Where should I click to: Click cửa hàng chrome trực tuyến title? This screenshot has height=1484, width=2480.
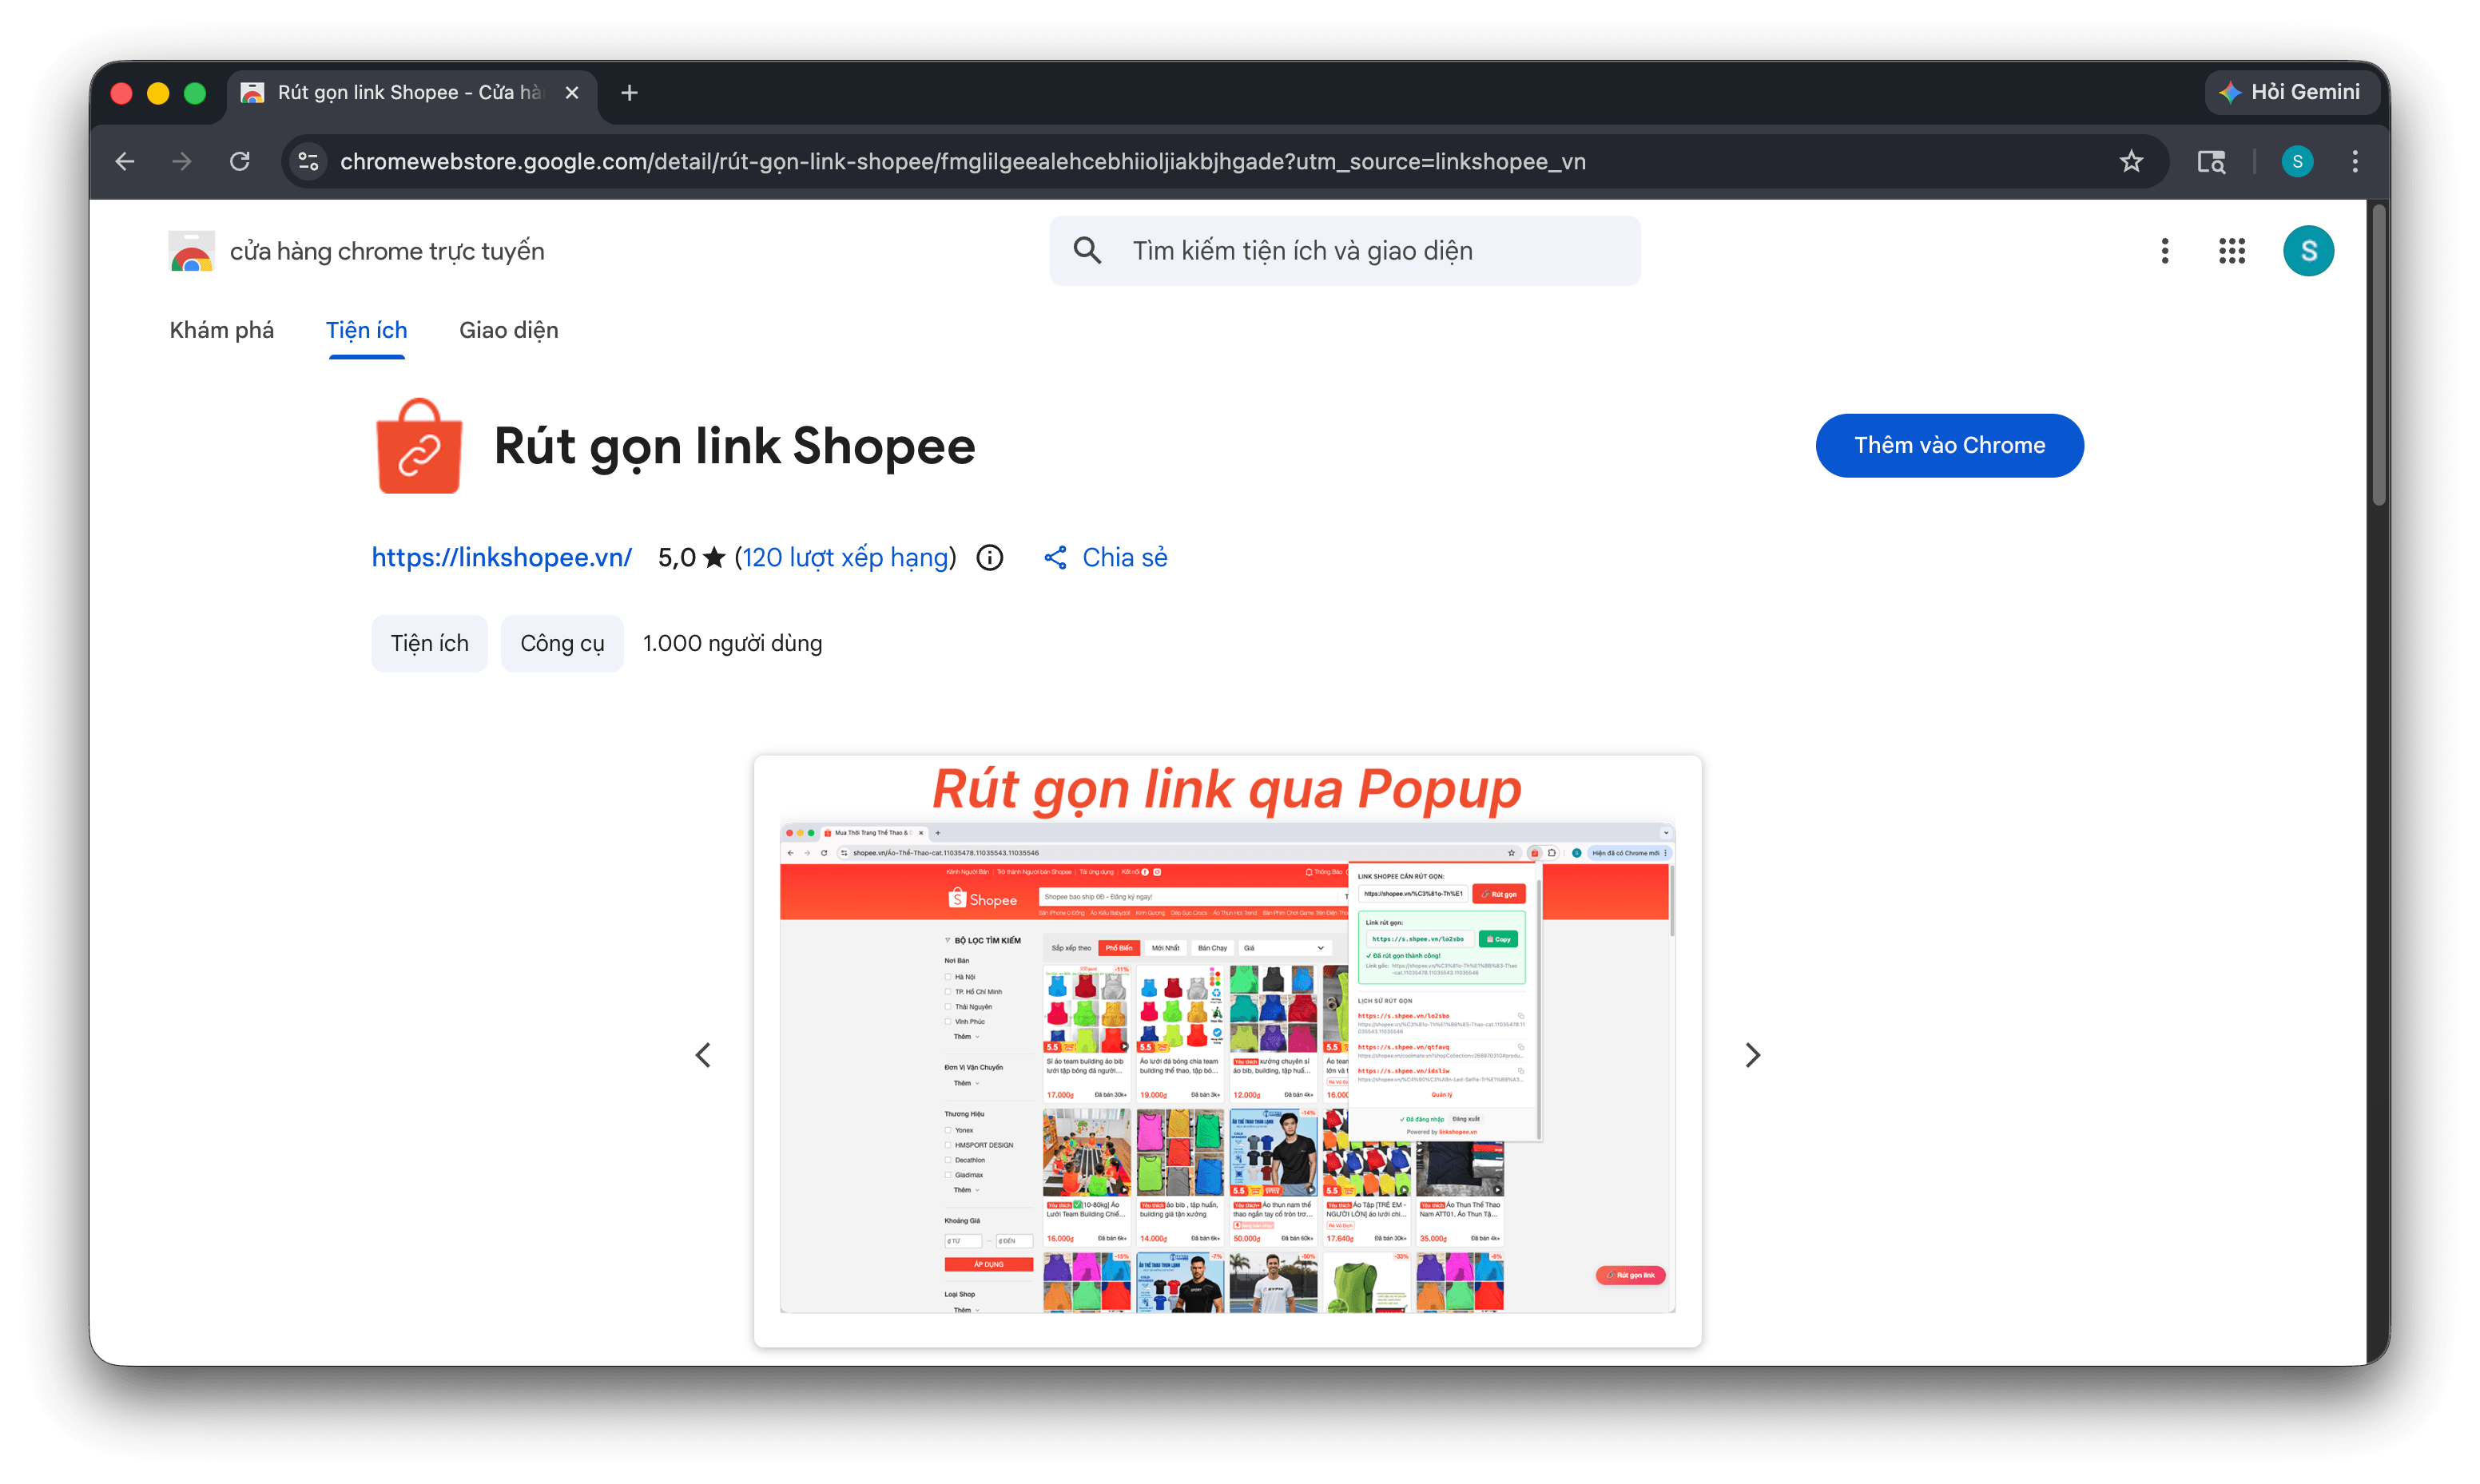tap(387, 251)
